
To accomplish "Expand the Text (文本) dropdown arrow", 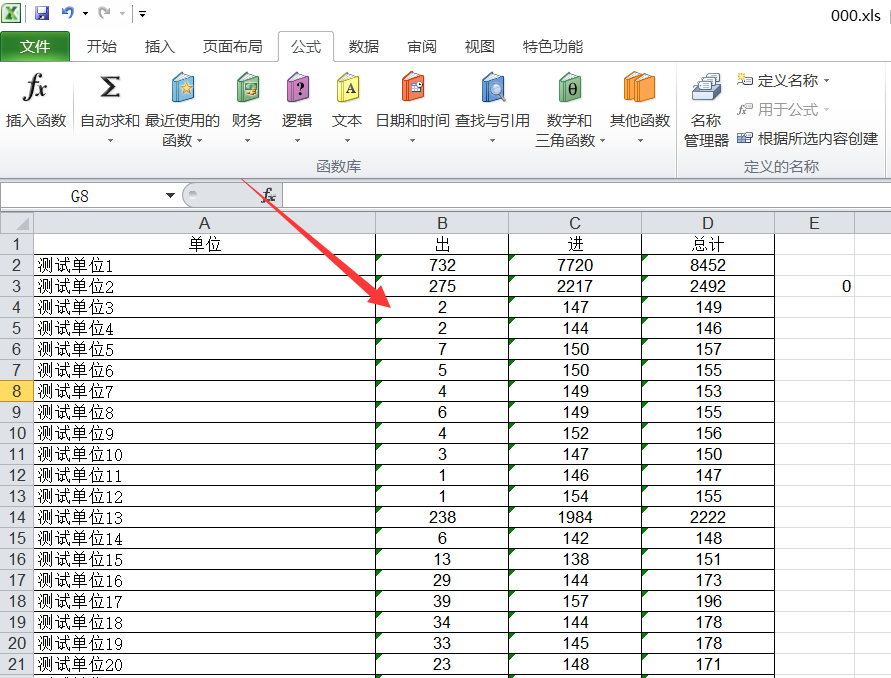I will click(x=347, y=140).
